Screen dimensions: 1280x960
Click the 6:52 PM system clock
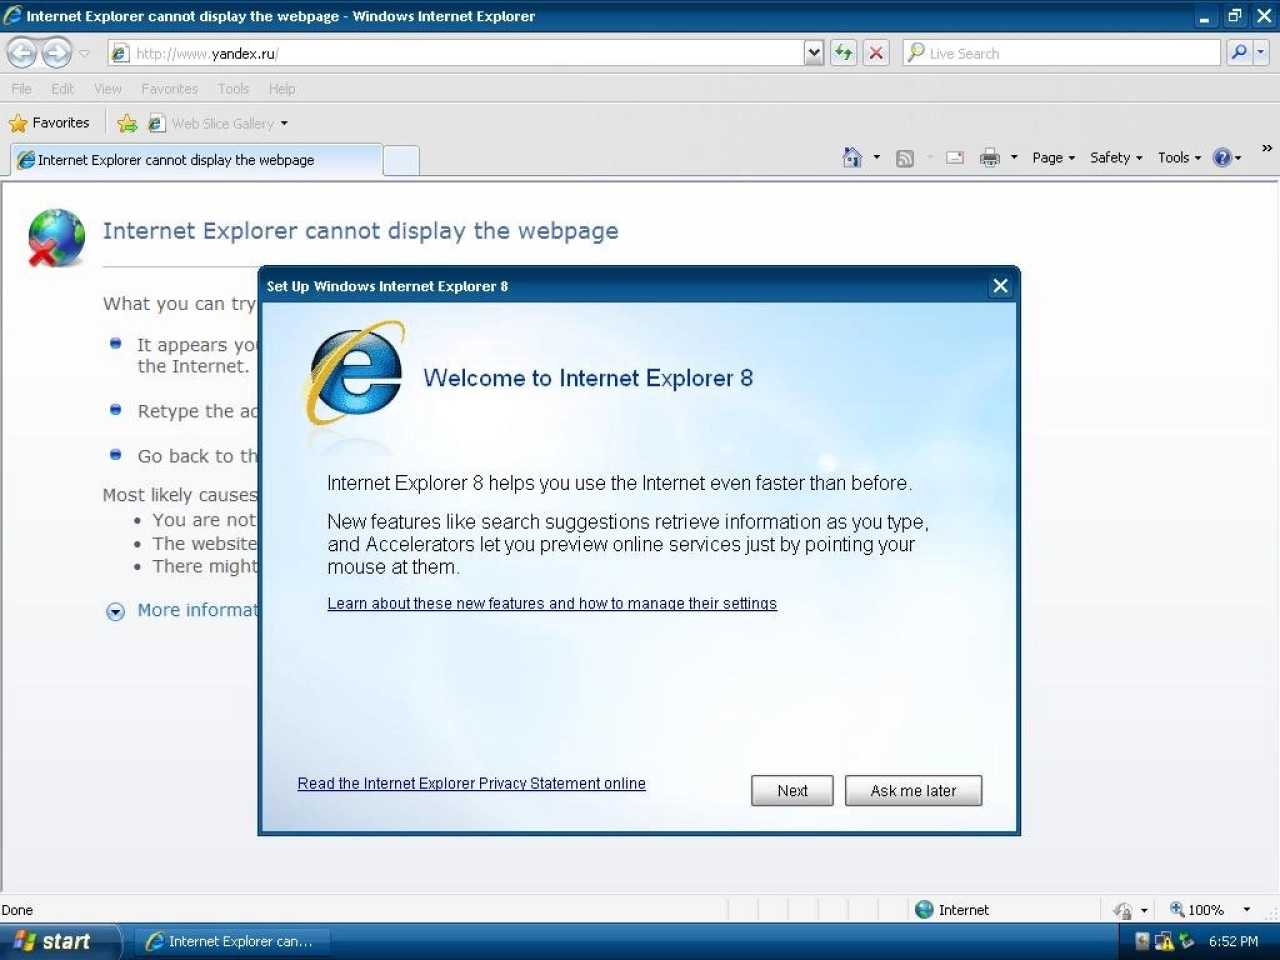pyautogui.click(x=1233, y=941)
